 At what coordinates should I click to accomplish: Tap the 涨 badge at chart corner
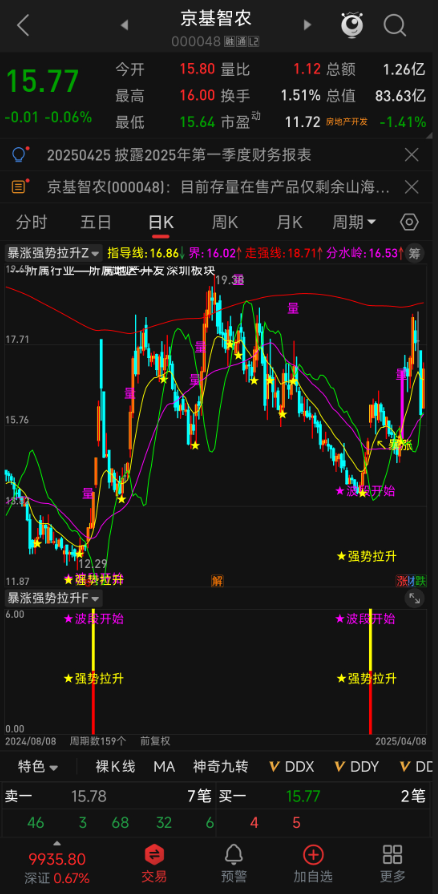403,581
